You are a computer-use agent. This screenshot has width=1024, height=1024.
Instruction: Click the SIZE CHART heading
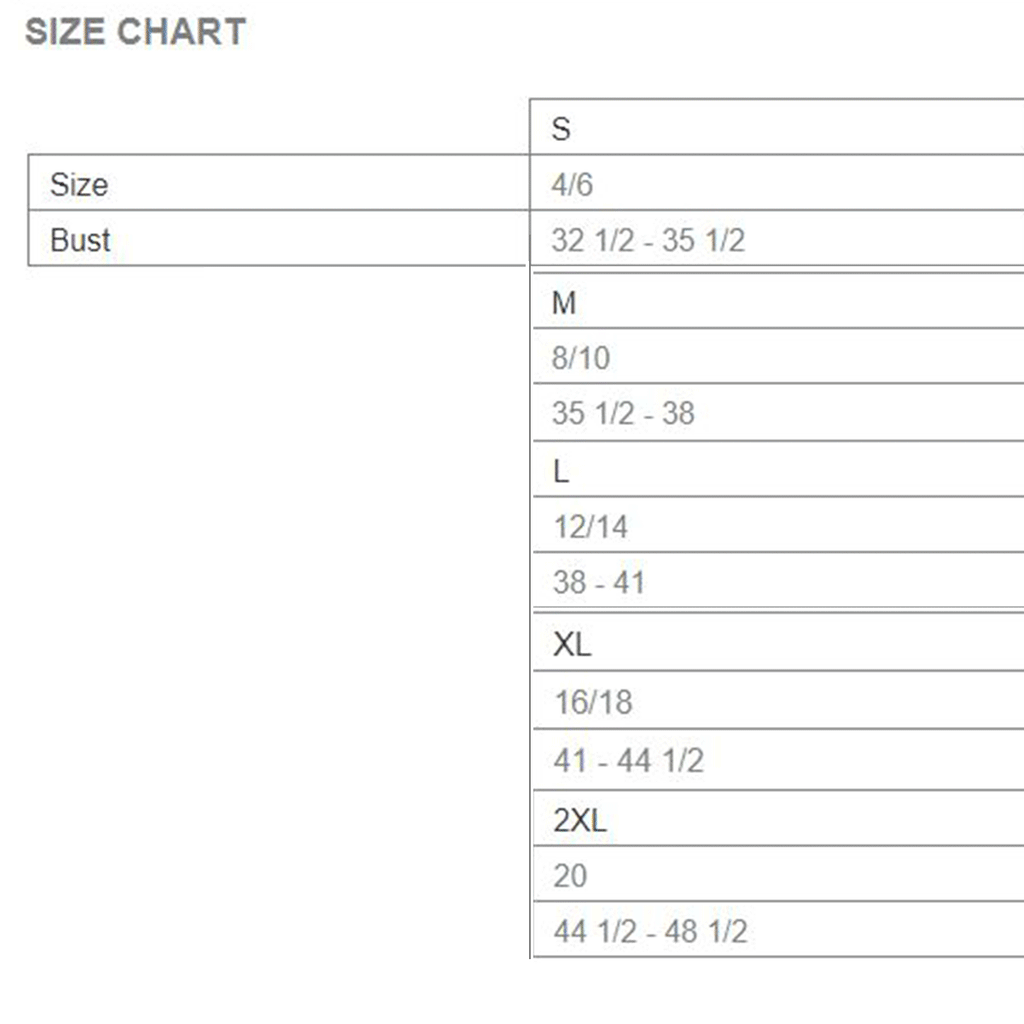click(135, 32)
